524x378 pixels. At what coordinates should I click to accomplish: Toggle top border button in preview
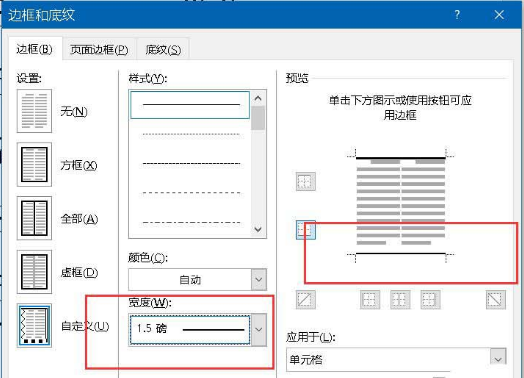[x=305, y=181]
